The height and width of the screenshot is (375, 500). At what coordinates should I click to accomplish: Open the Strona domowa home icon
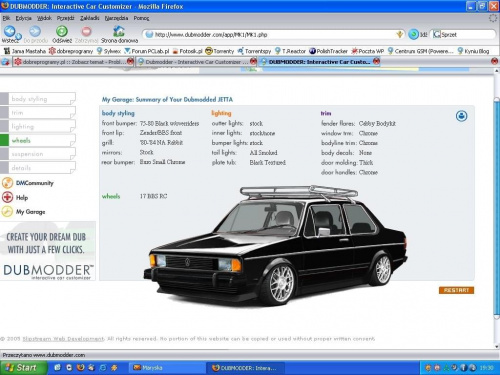point(119,31)
